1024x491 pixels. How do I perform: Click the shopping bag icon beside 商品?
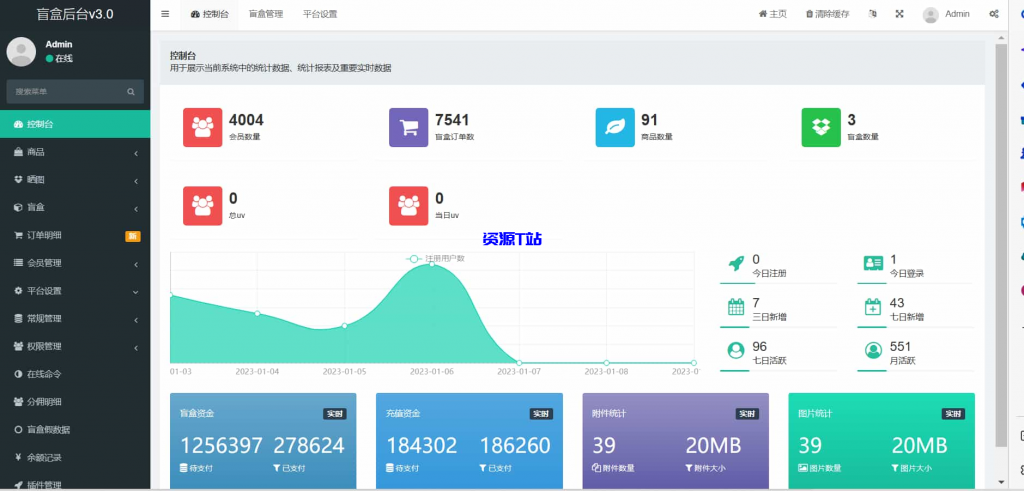pos(18,152)
